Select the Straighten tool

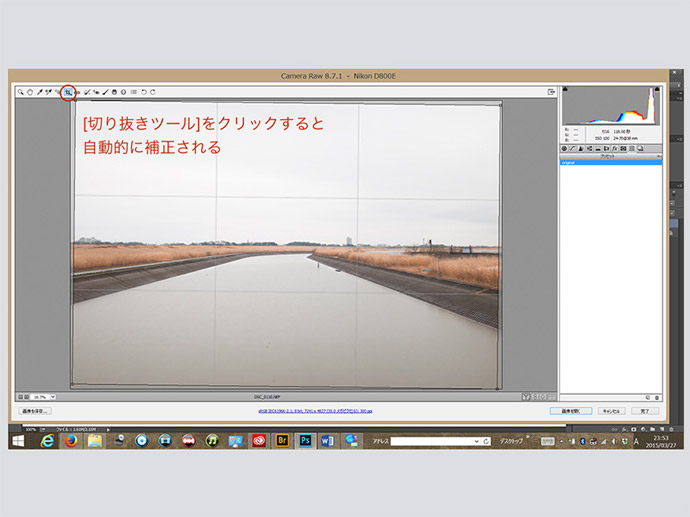click(x=77, y=92)
